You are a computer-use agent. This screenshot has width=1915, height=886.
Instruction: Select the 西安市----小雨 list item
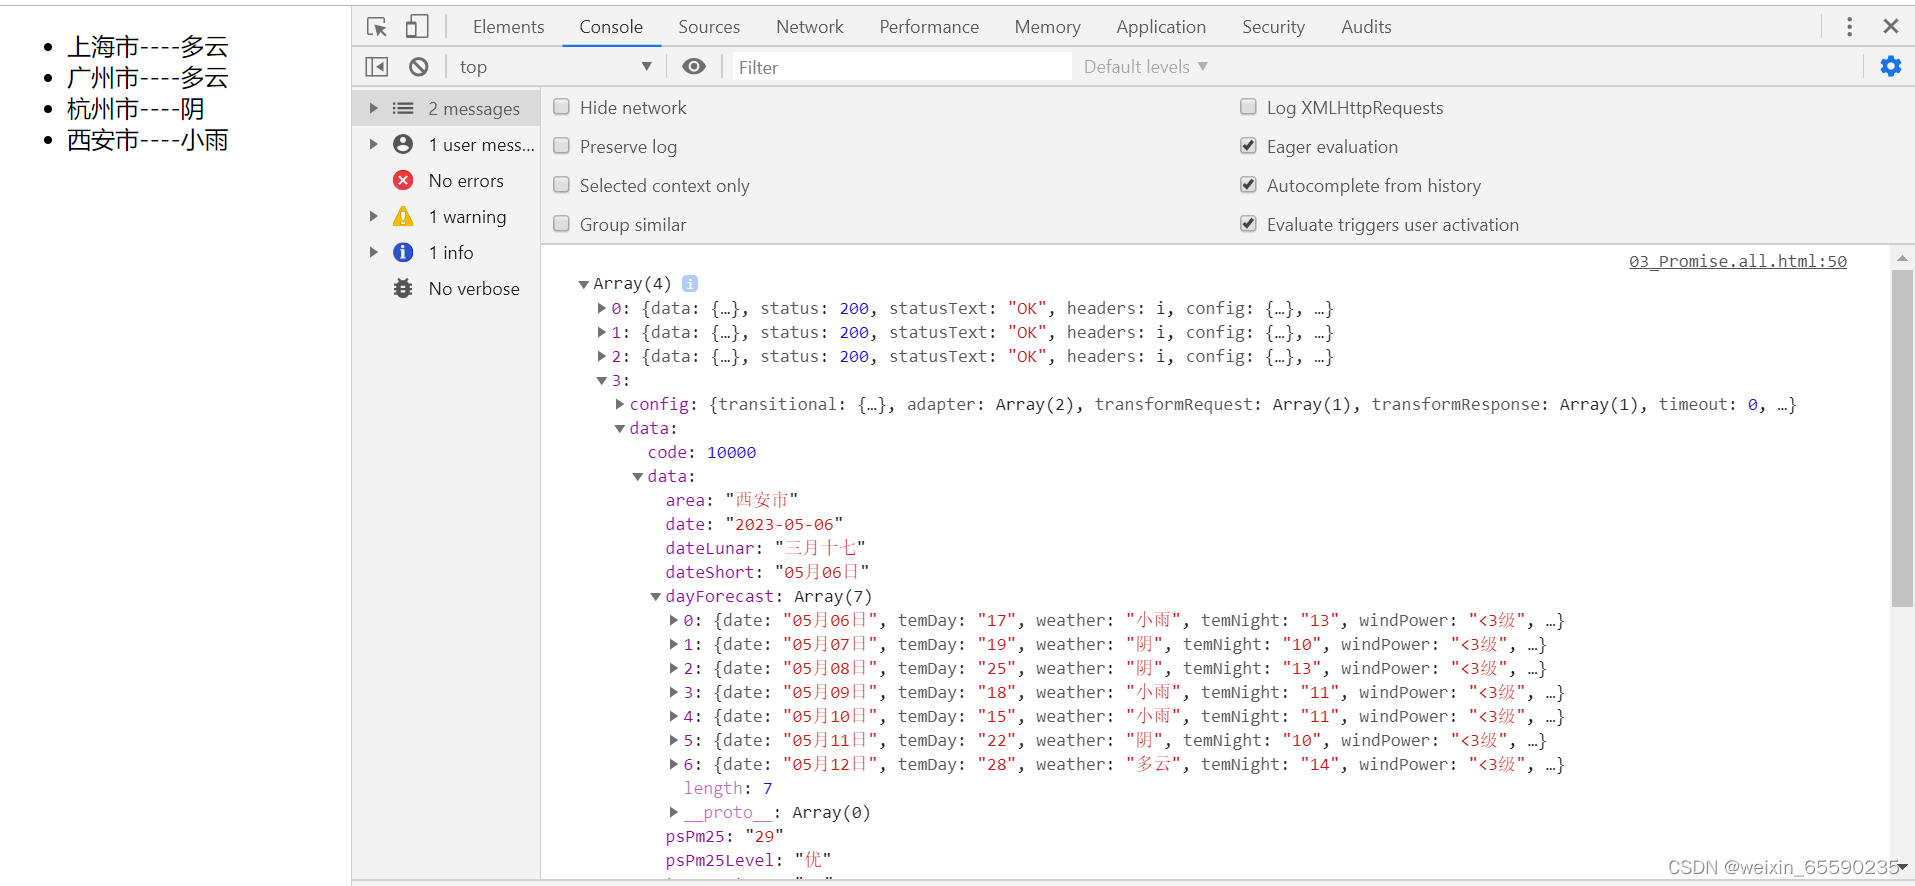(x=148, y=139)
